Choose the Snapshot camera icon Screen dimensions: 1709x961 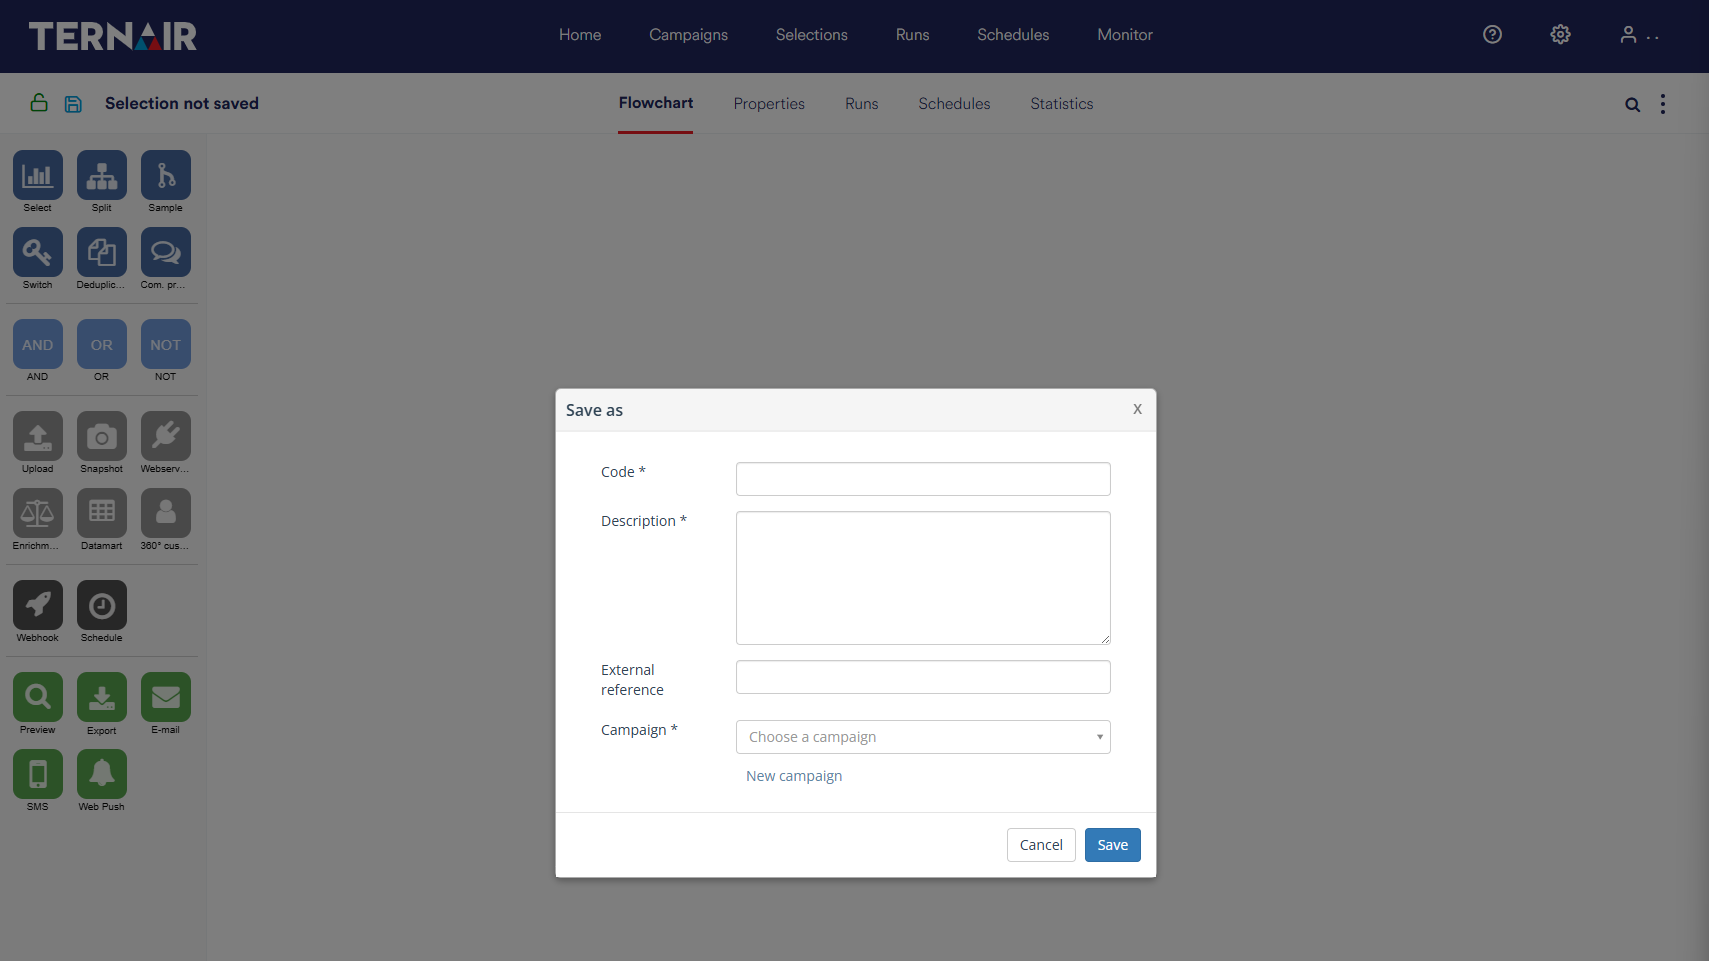click(102, 436)
